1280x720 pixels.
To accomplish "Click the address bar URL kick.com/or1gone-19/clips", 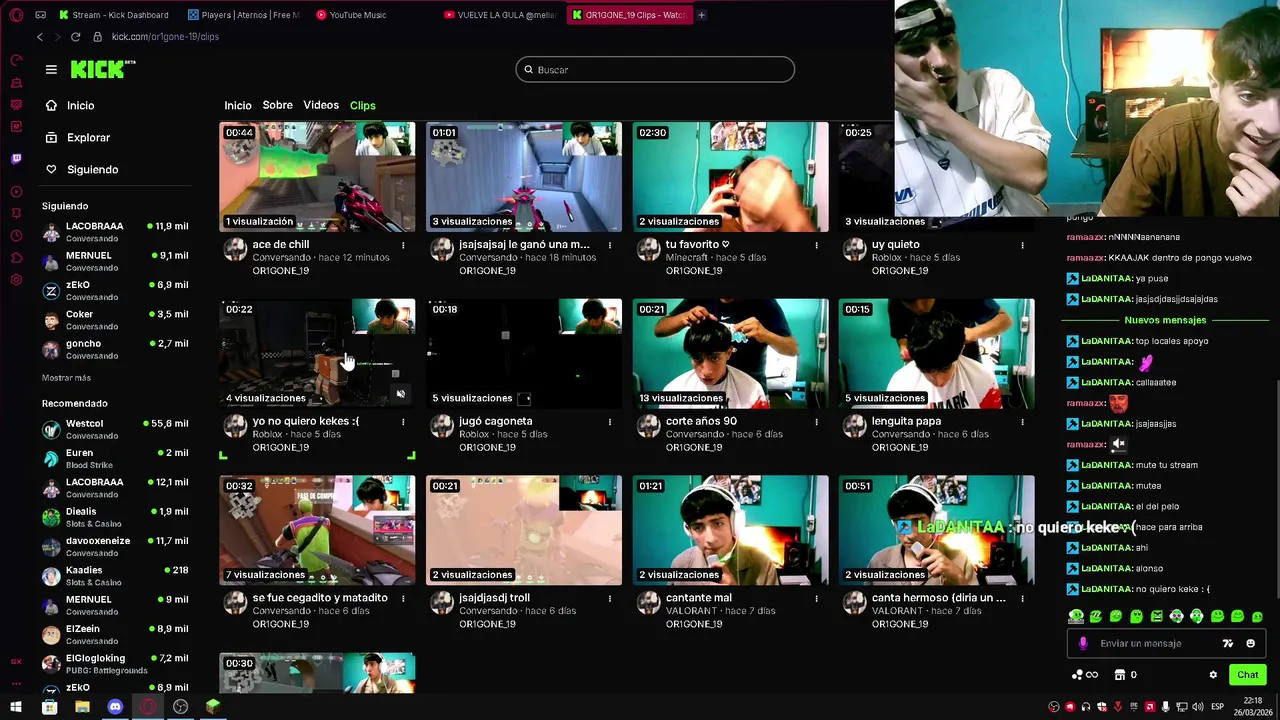I will point(165,37).
